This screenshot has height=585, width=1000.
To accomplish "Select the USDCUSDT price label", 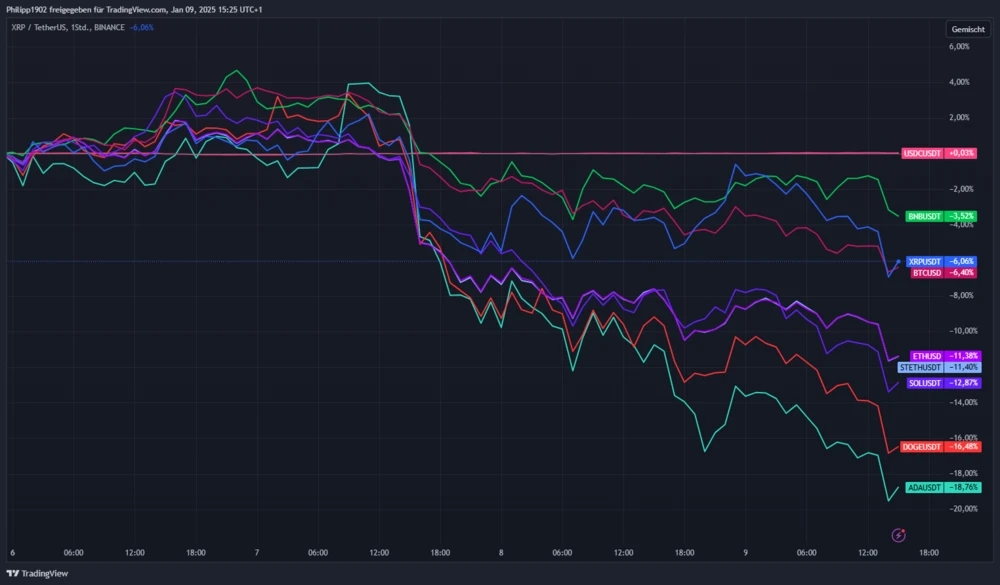I will (939, 153).
